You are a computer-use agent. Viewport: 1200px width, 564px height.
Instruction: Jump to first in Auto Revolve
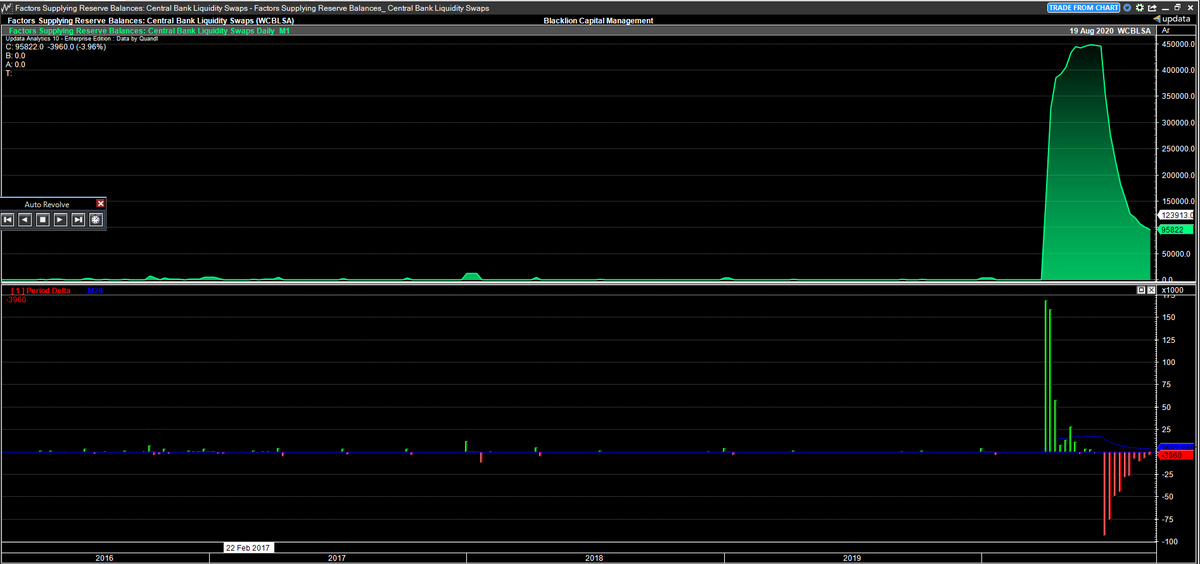(7, 219)
